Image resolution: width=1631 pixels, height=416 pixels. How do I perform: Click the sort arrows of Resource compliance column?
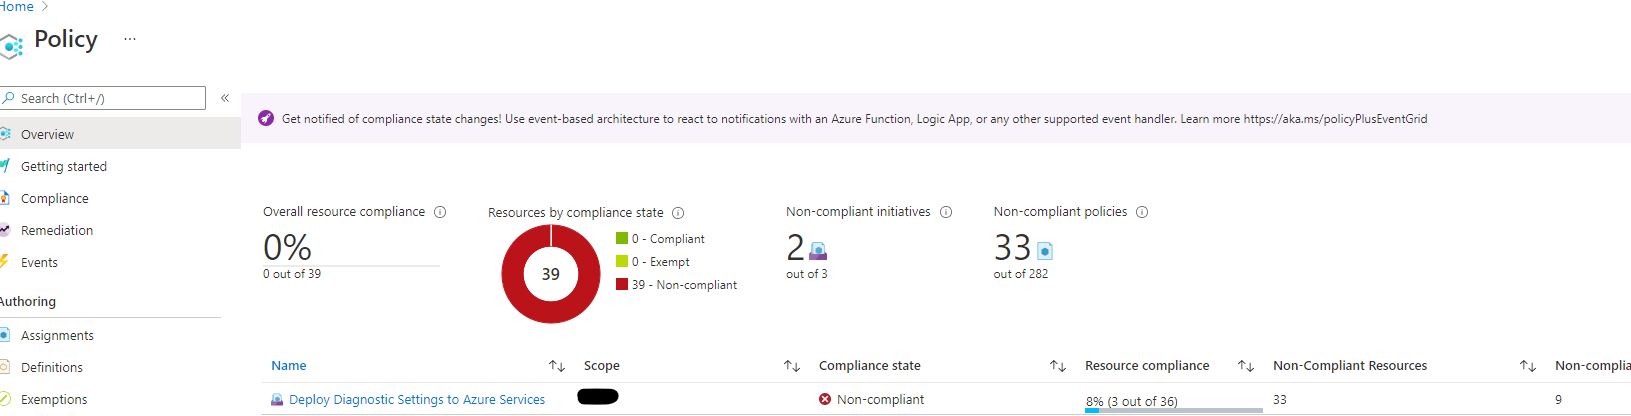click(x=1246, y=366)
